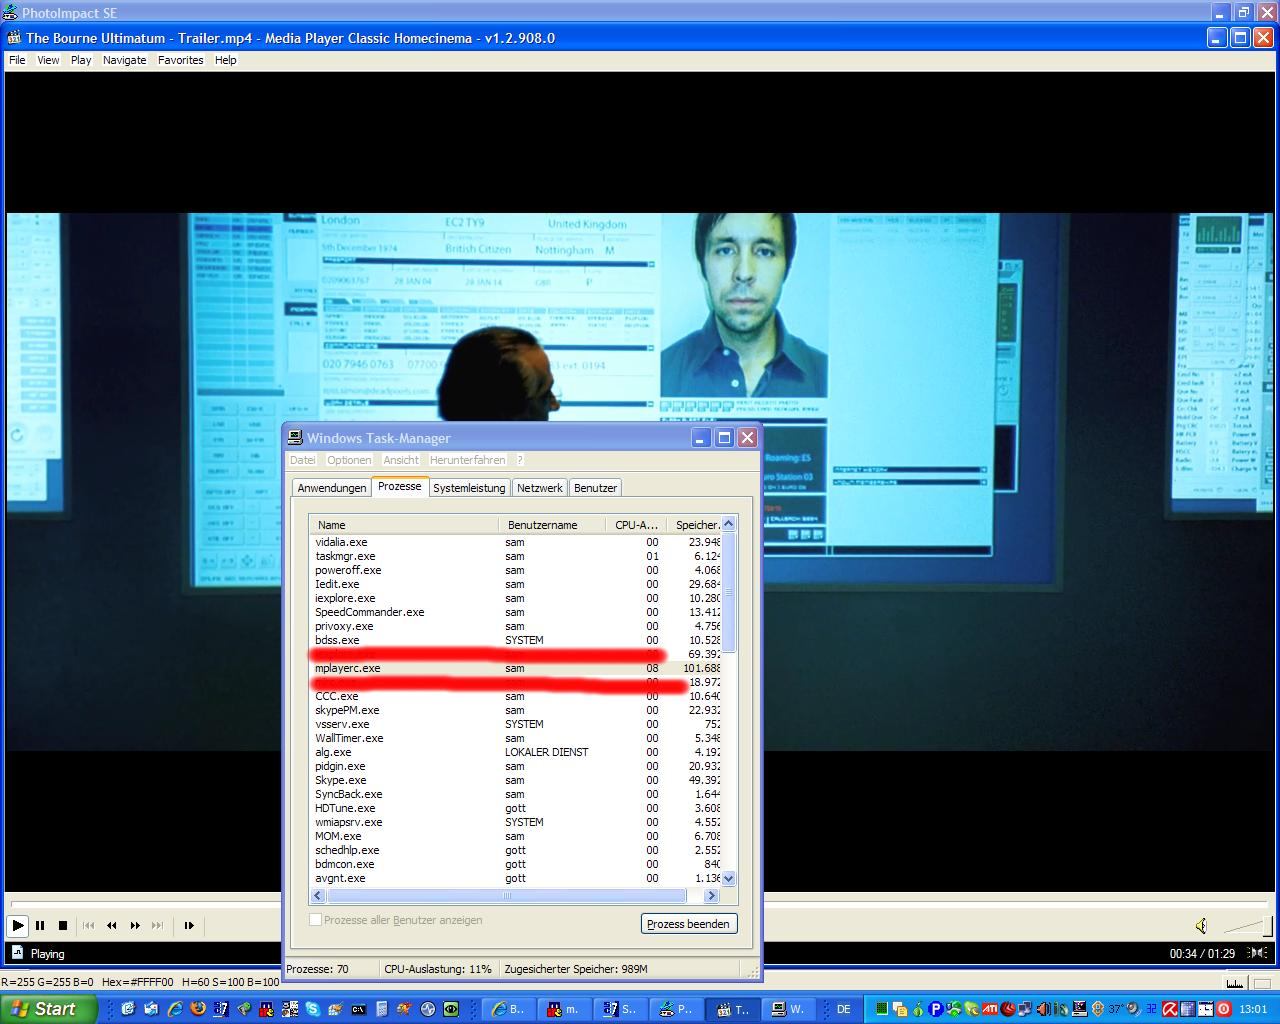Viewport: 1280px width, 1024px height.
Task: Toggle 'Prozesse aller Benutzer anzeigen' checkbox
Action: 316,920
